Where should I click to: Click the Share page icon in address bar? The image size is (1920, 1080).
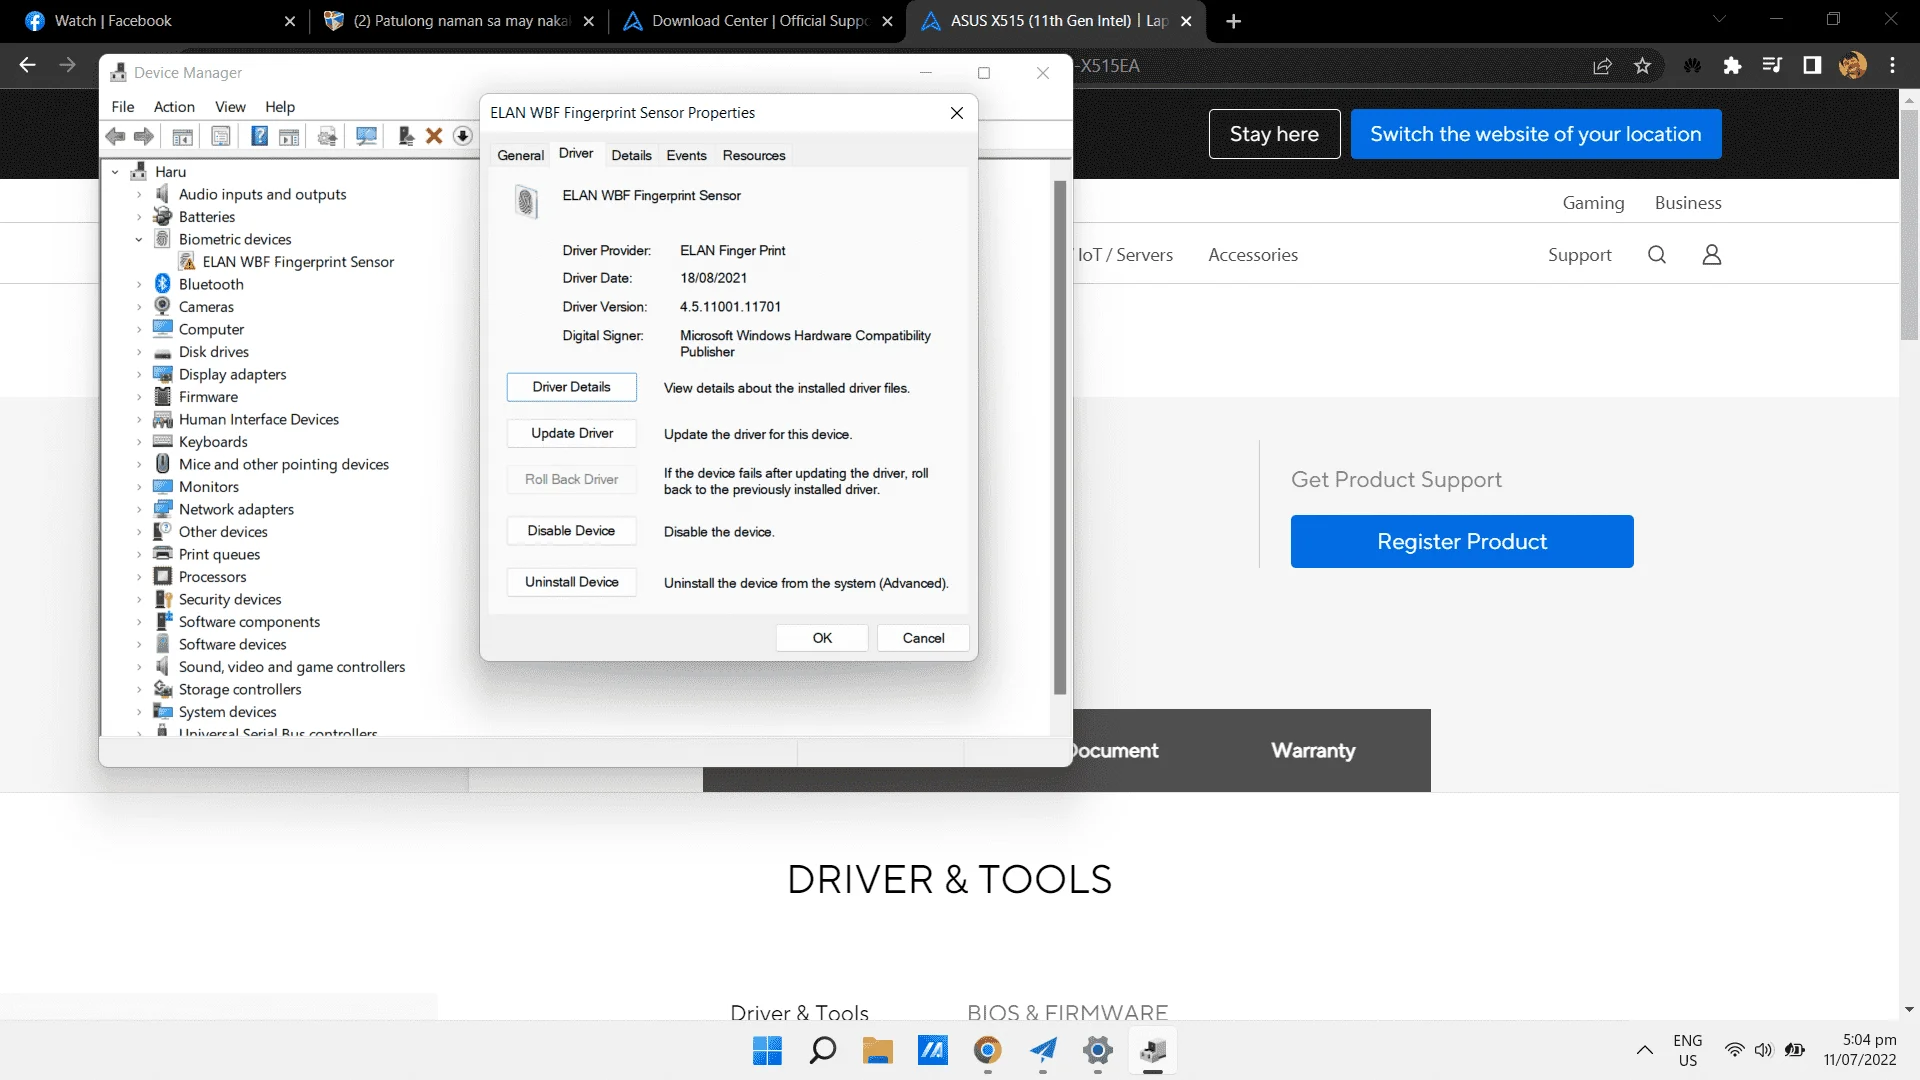[1602, 66]
